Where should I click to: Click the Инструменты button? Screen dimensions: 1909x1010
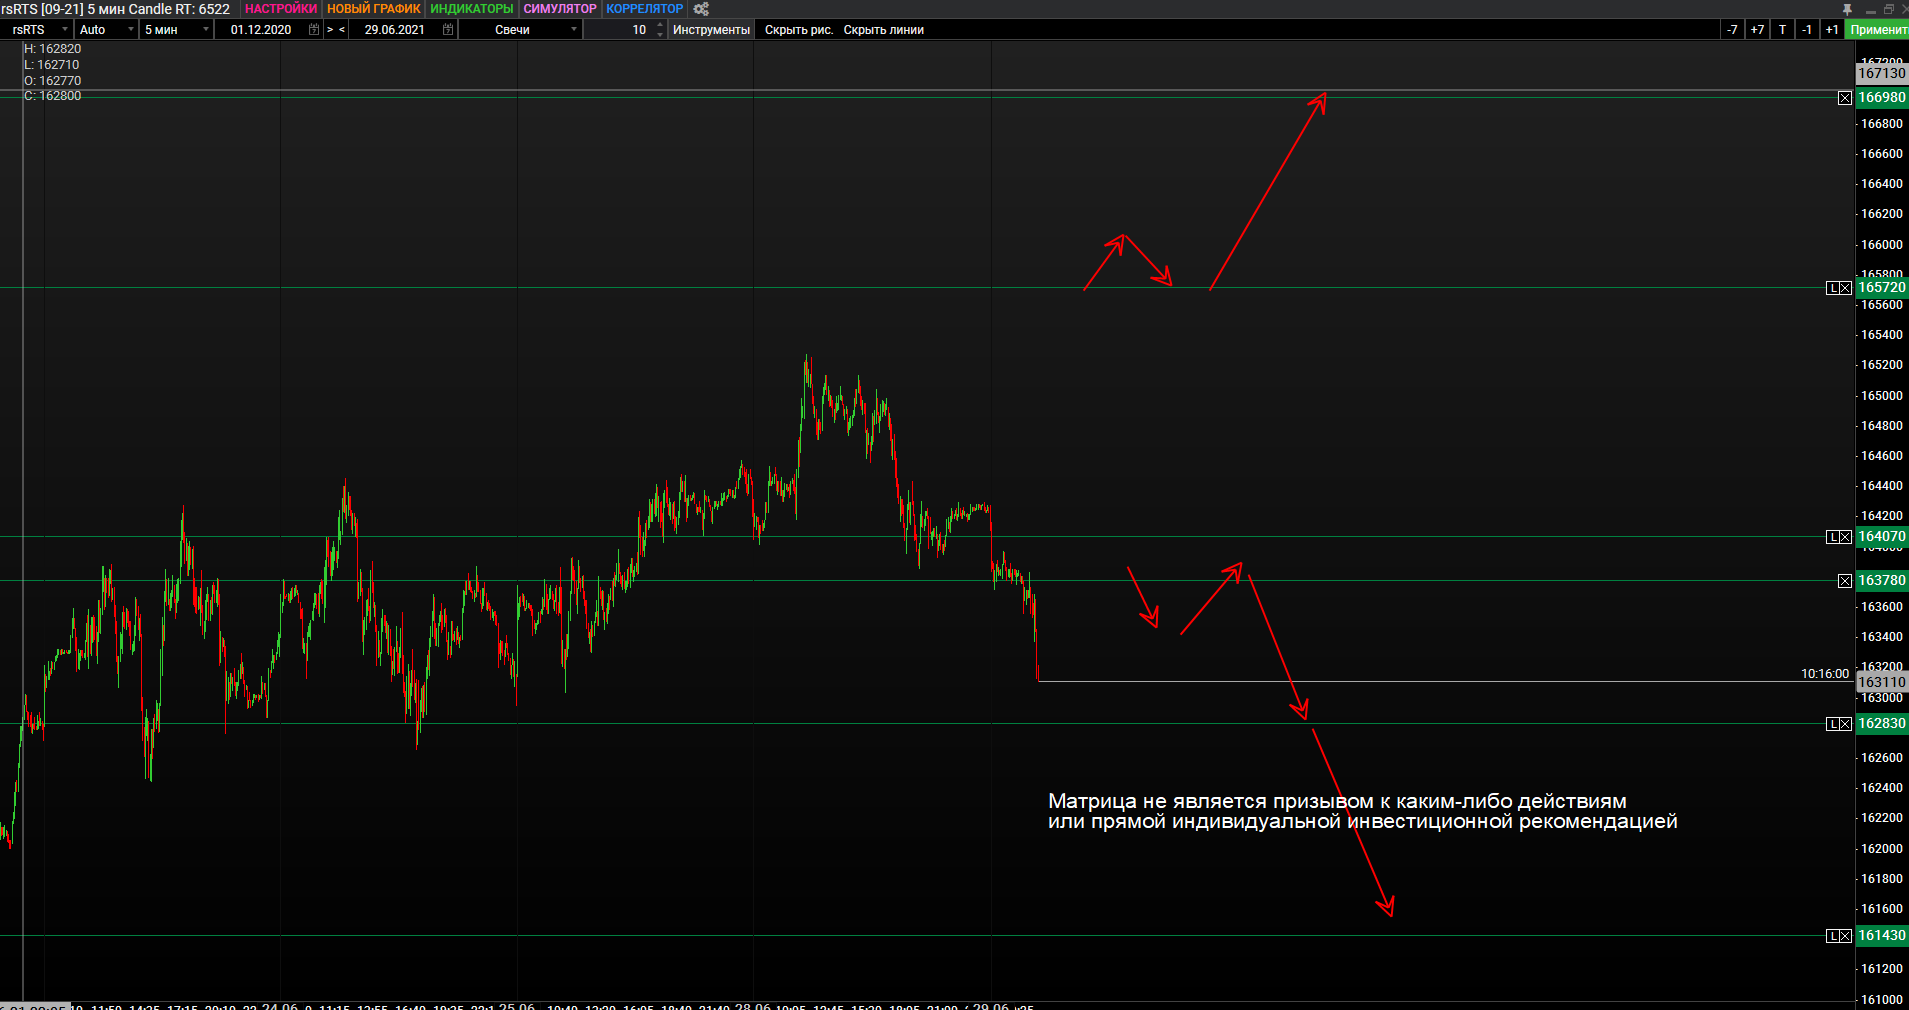click(711, 30)
